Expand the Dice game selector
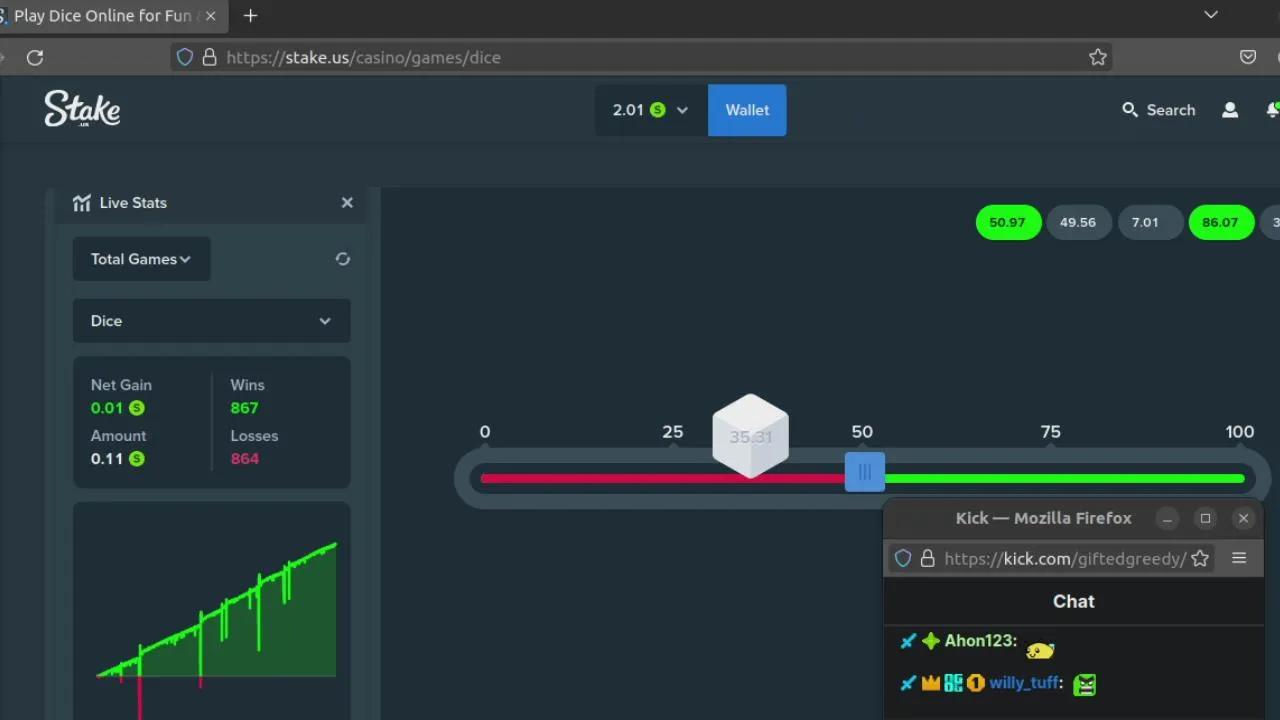This screenshot has width=1280, height=720. (x=212, y=321)
